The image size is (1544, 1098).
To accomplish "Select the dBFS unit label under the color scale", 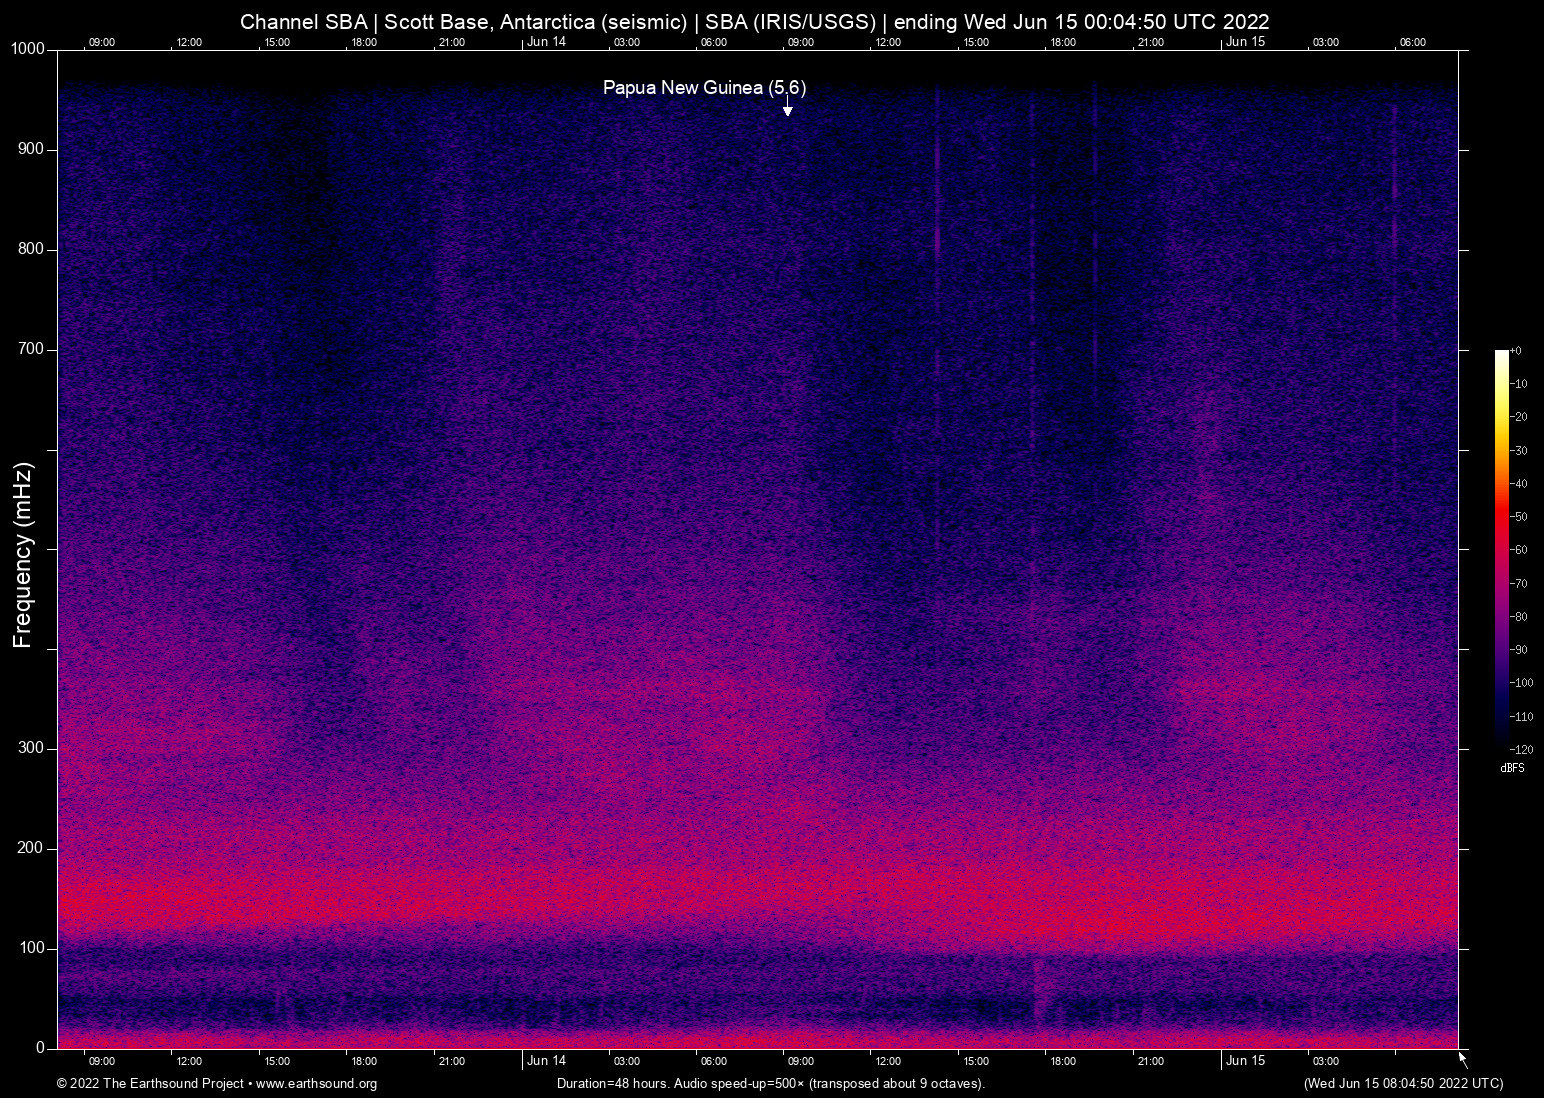I will [x=1512, y=768].
